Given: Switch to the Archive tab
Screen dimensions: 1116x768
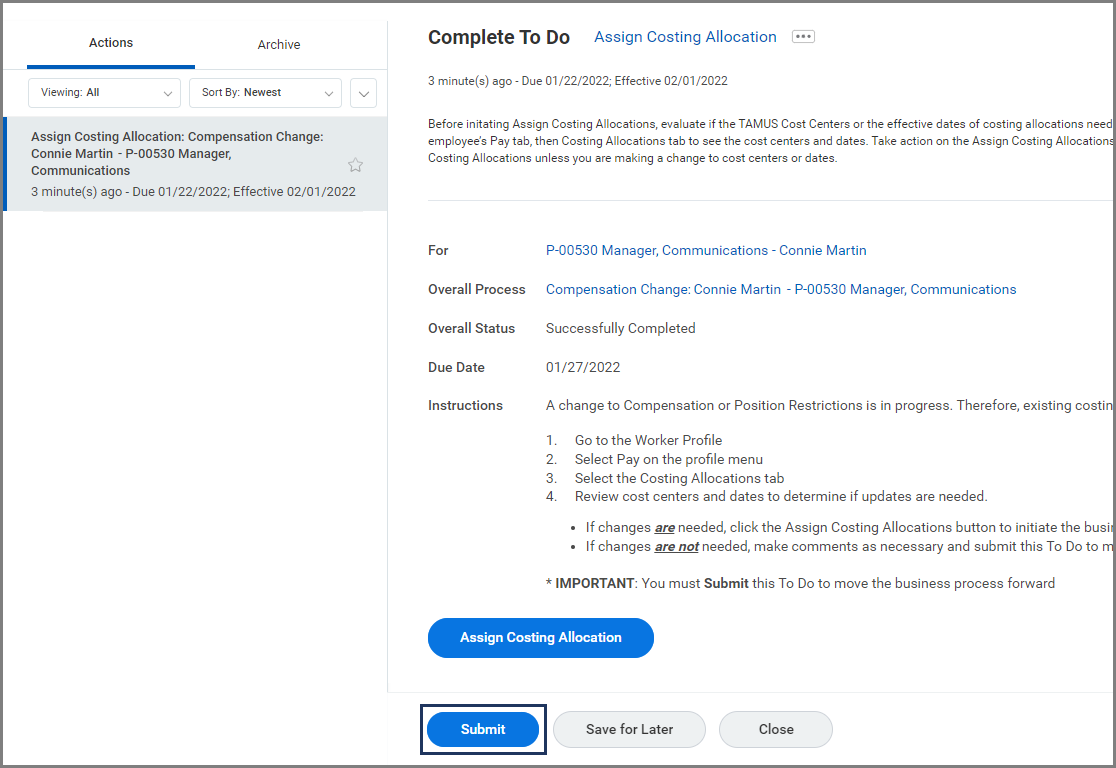Looking at the screenshot, I should (x=279, y=45).
